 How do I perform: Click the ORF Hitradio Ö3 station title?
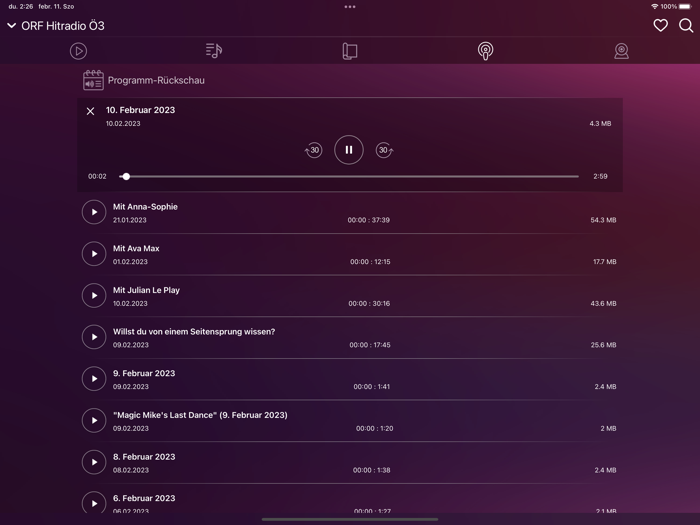coord(63,26)
